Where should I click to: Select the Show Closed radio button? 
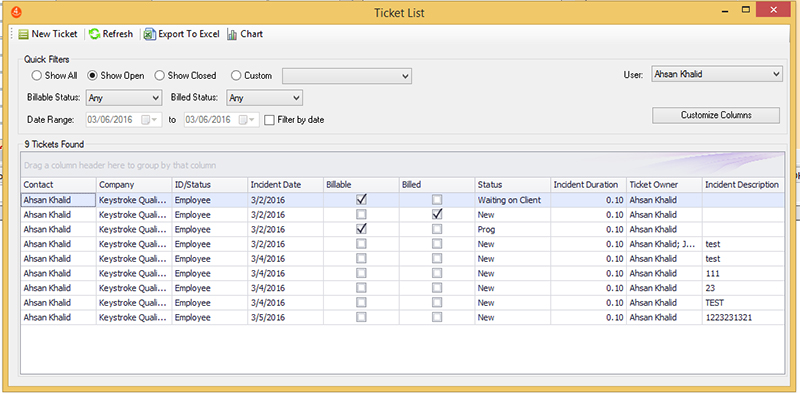(x=159, y=76)
